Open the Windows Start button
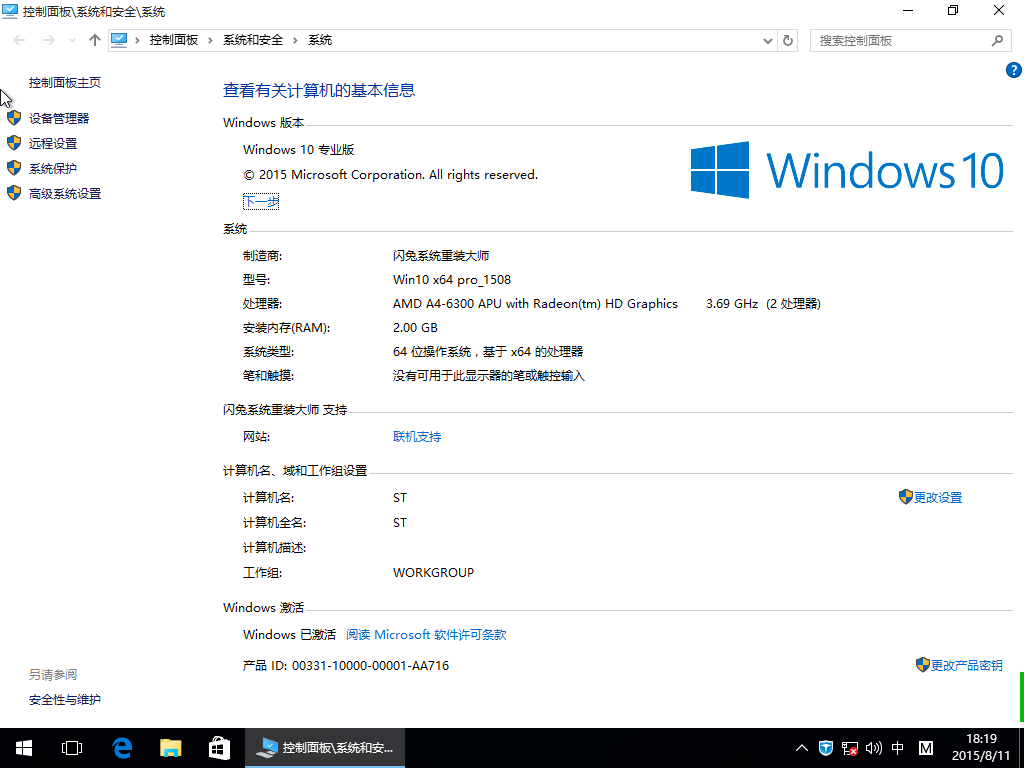Image resolution: width=1024 pixels, height=768 pixels. [24, 748]
